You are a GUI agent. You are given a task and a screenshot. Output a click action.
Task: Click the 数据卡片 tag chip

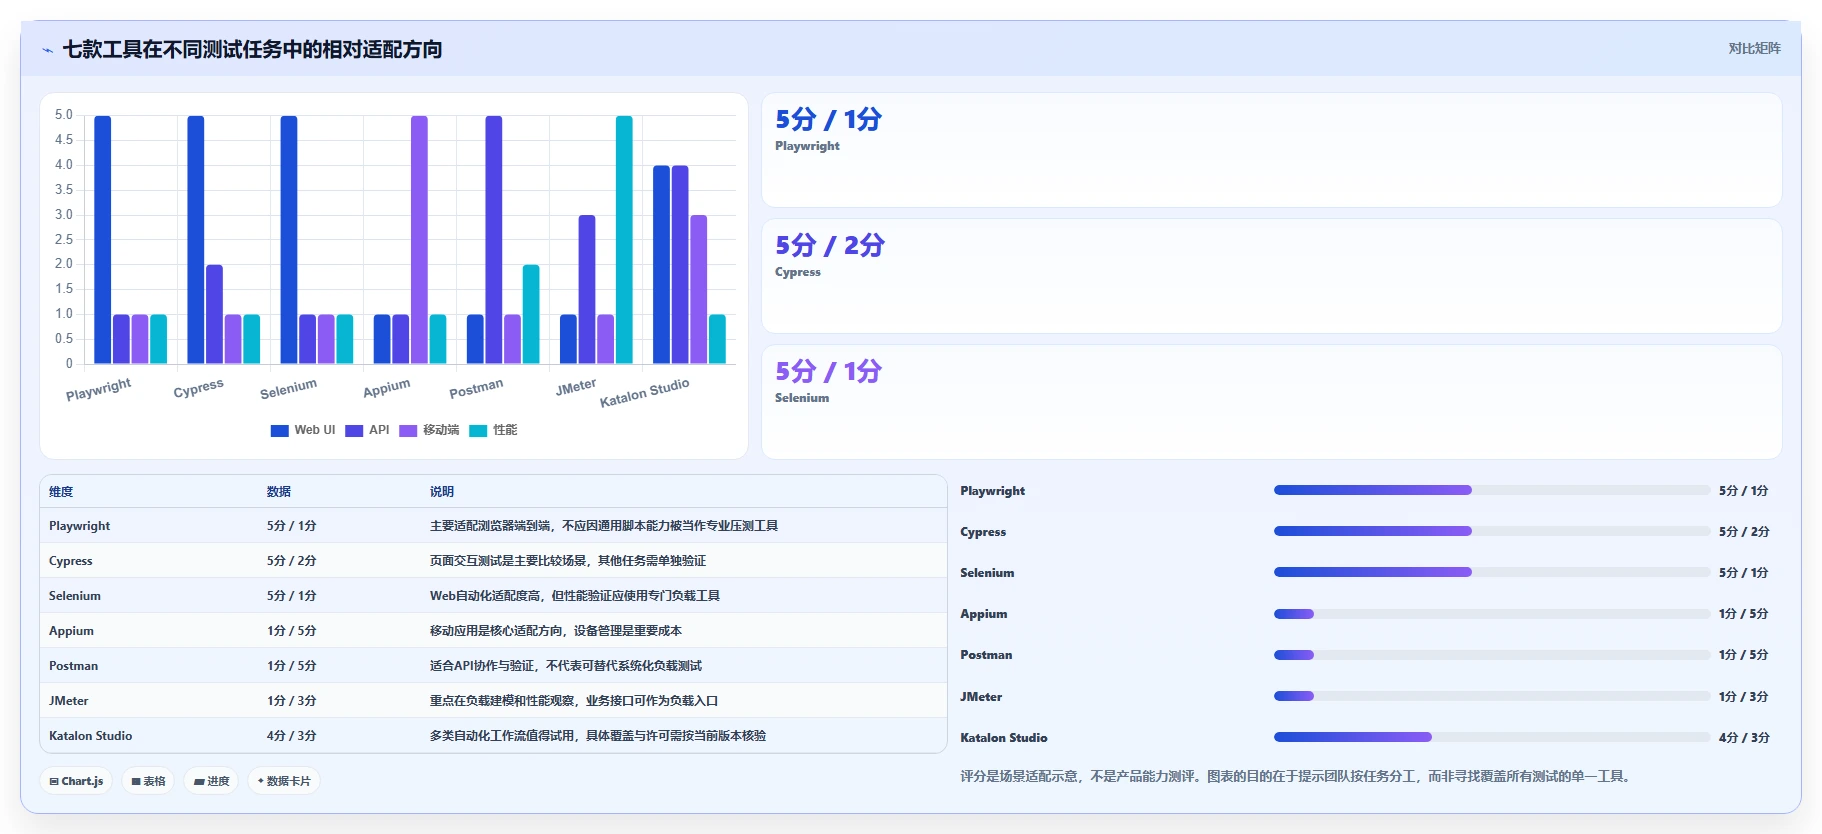[284, 781]
